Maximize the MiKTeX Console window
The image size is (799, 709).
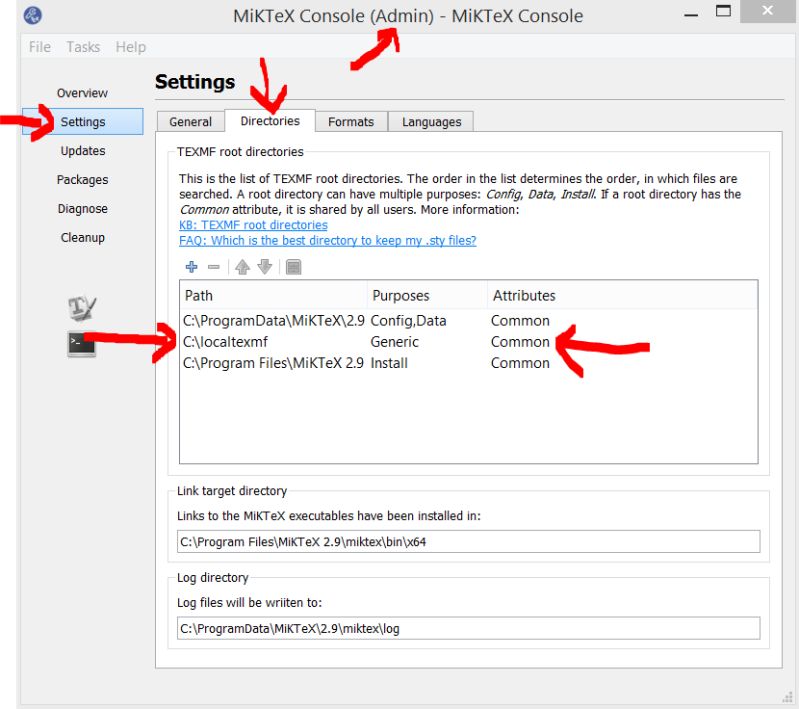(x=724, y=12)
